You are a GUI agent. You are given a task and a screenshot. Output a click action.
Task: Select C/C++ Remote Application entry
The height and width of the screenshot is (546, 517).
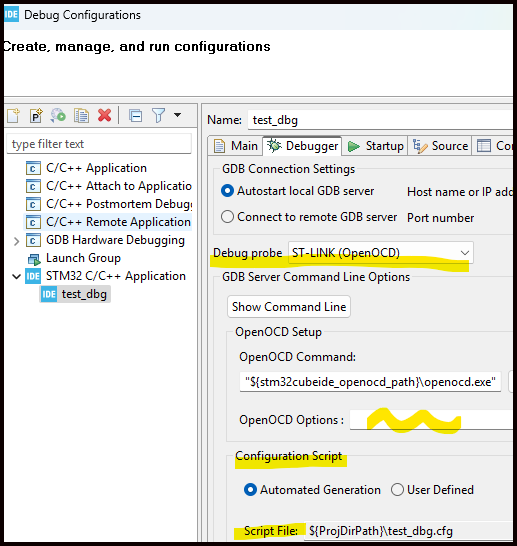click(118, 222)
